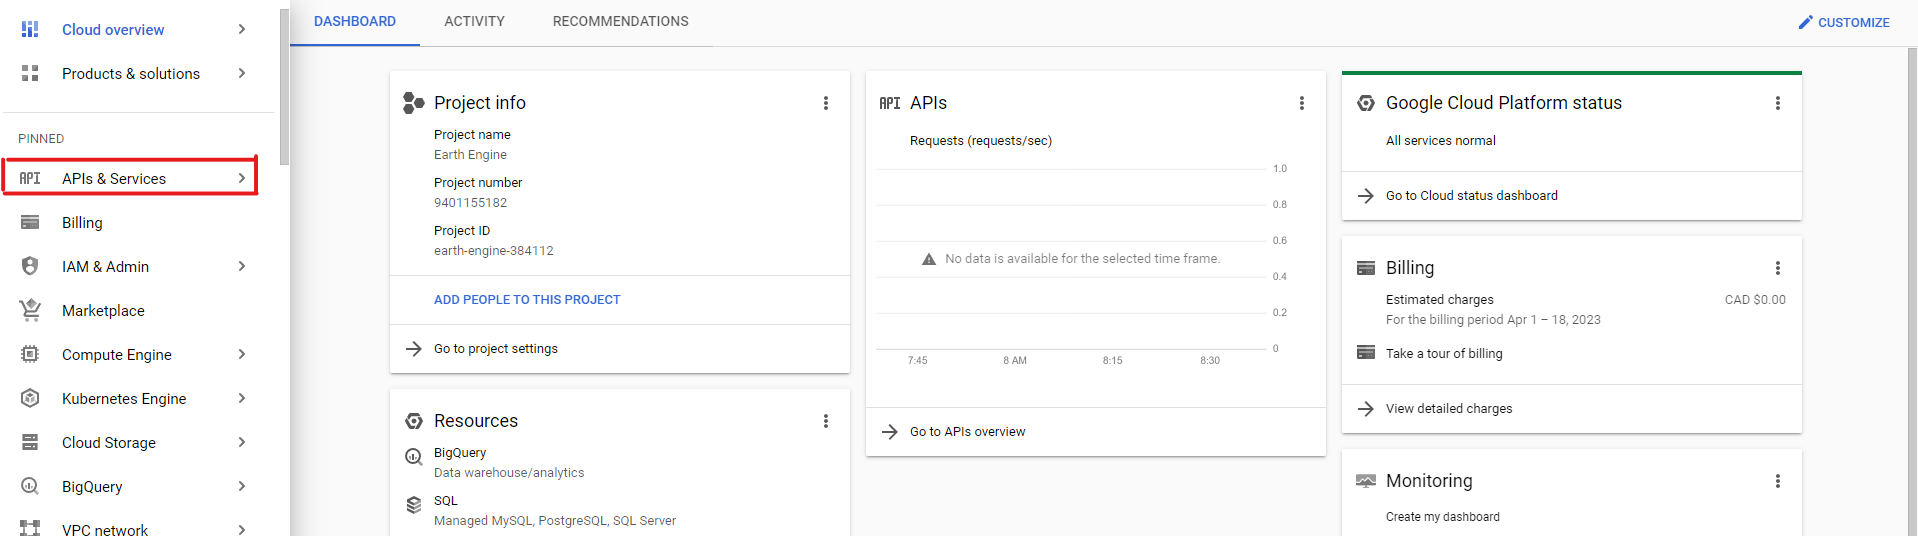The image size is (1918, 536).
Task: Click Add People to This Project
Action: pos(527,299)
